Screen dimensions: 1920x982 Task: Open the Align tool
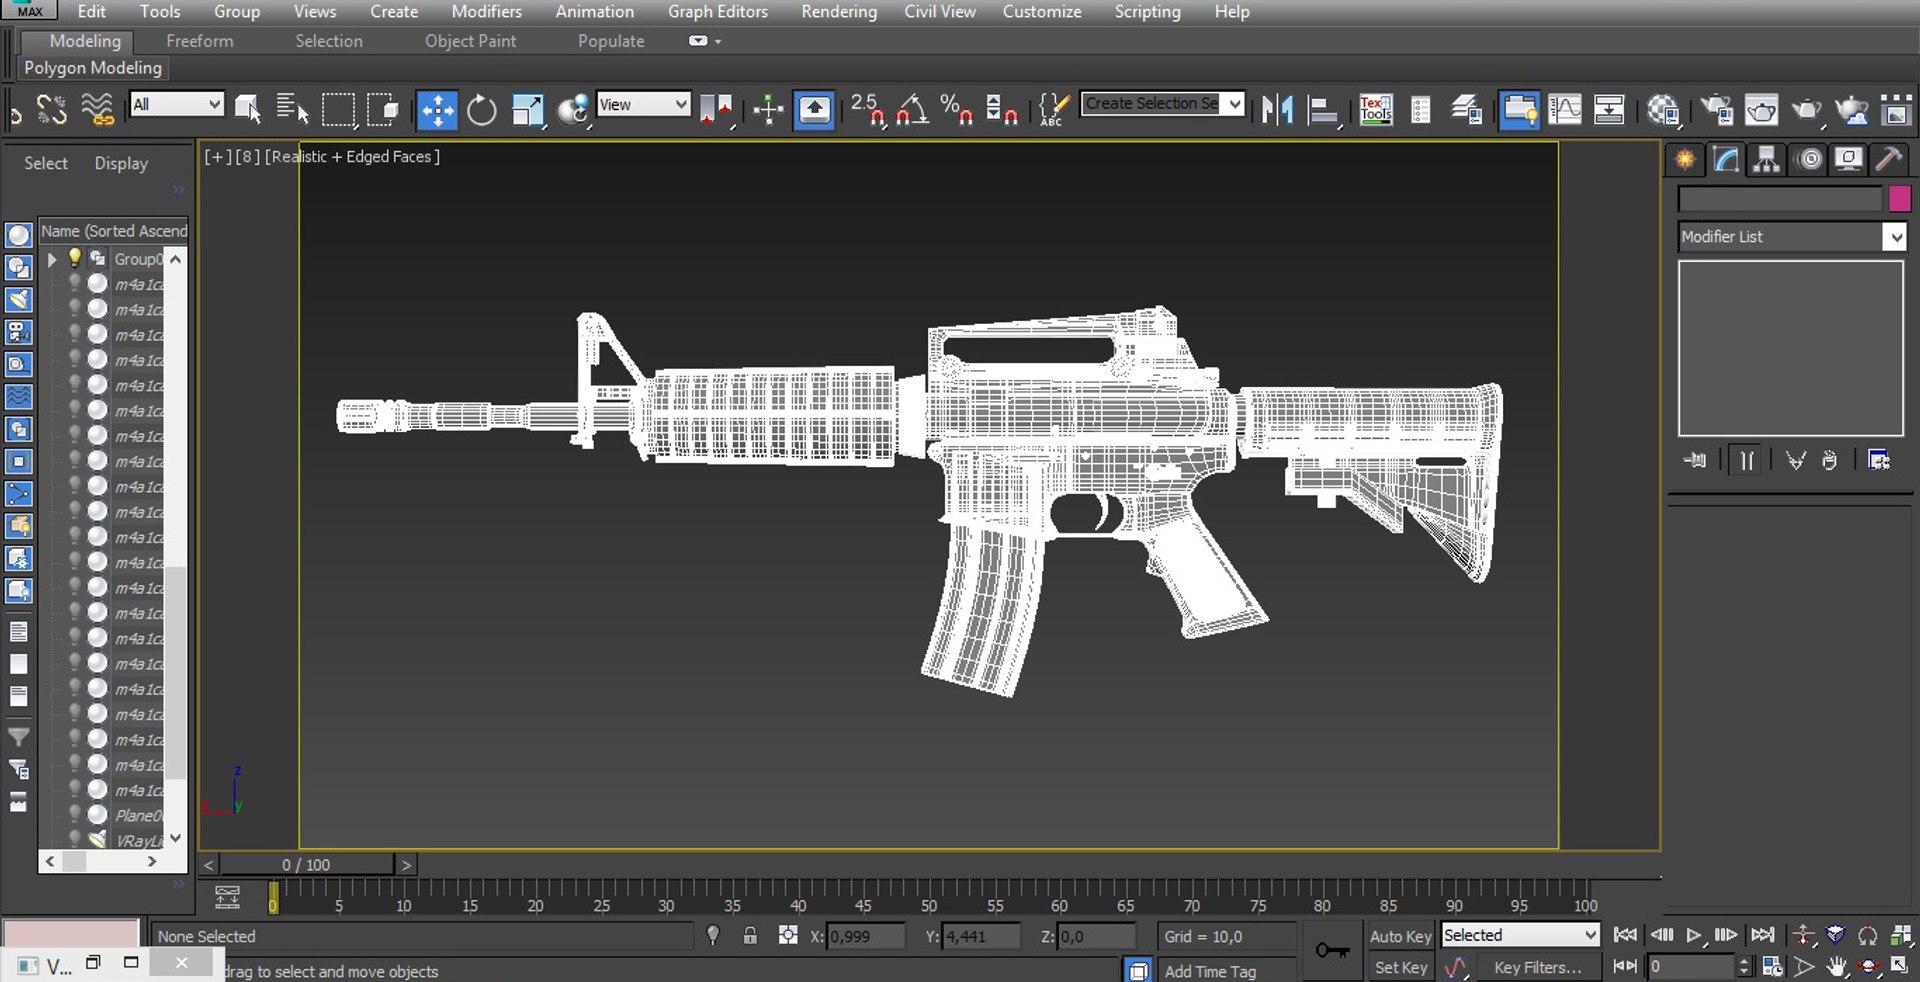coord(1322,109)
